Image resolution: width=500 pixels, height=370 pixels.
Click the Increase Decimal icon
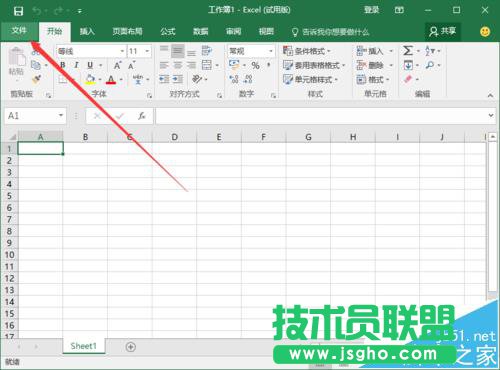point(234,79)
